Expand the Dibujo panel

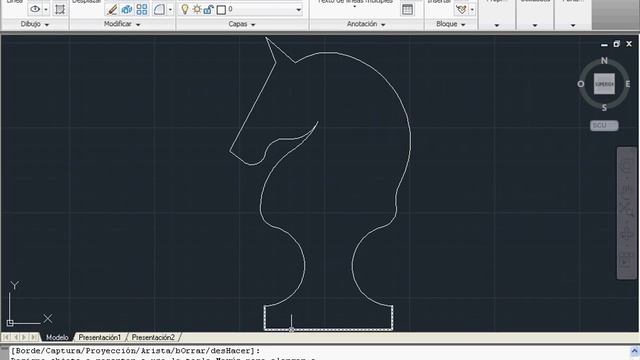pos(35,24)
